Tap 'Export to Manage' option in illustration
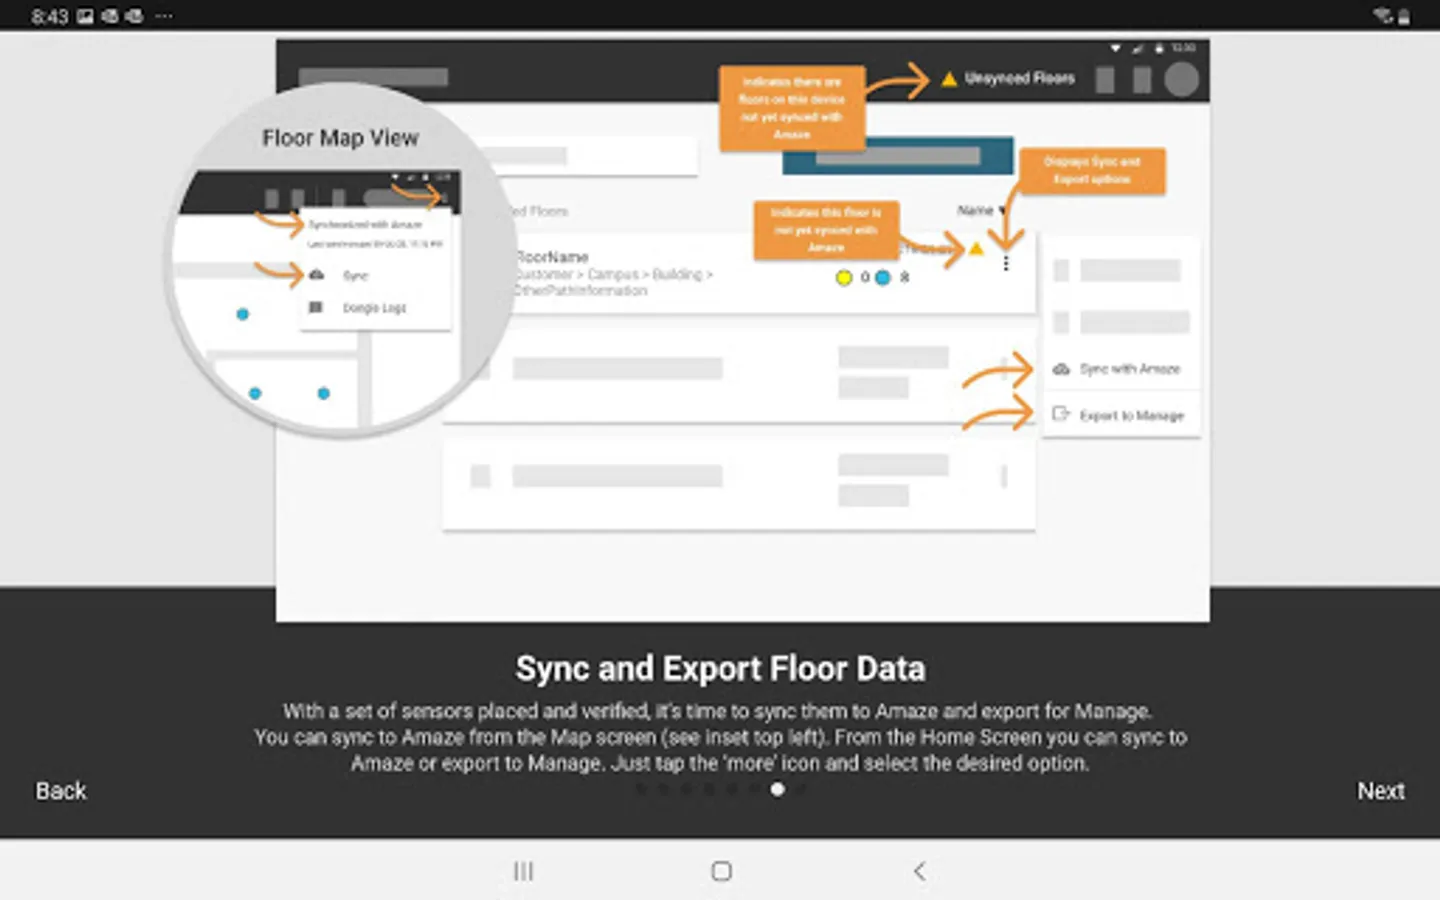Viewport: 1440px width, 900px height. coord(1119,415)
